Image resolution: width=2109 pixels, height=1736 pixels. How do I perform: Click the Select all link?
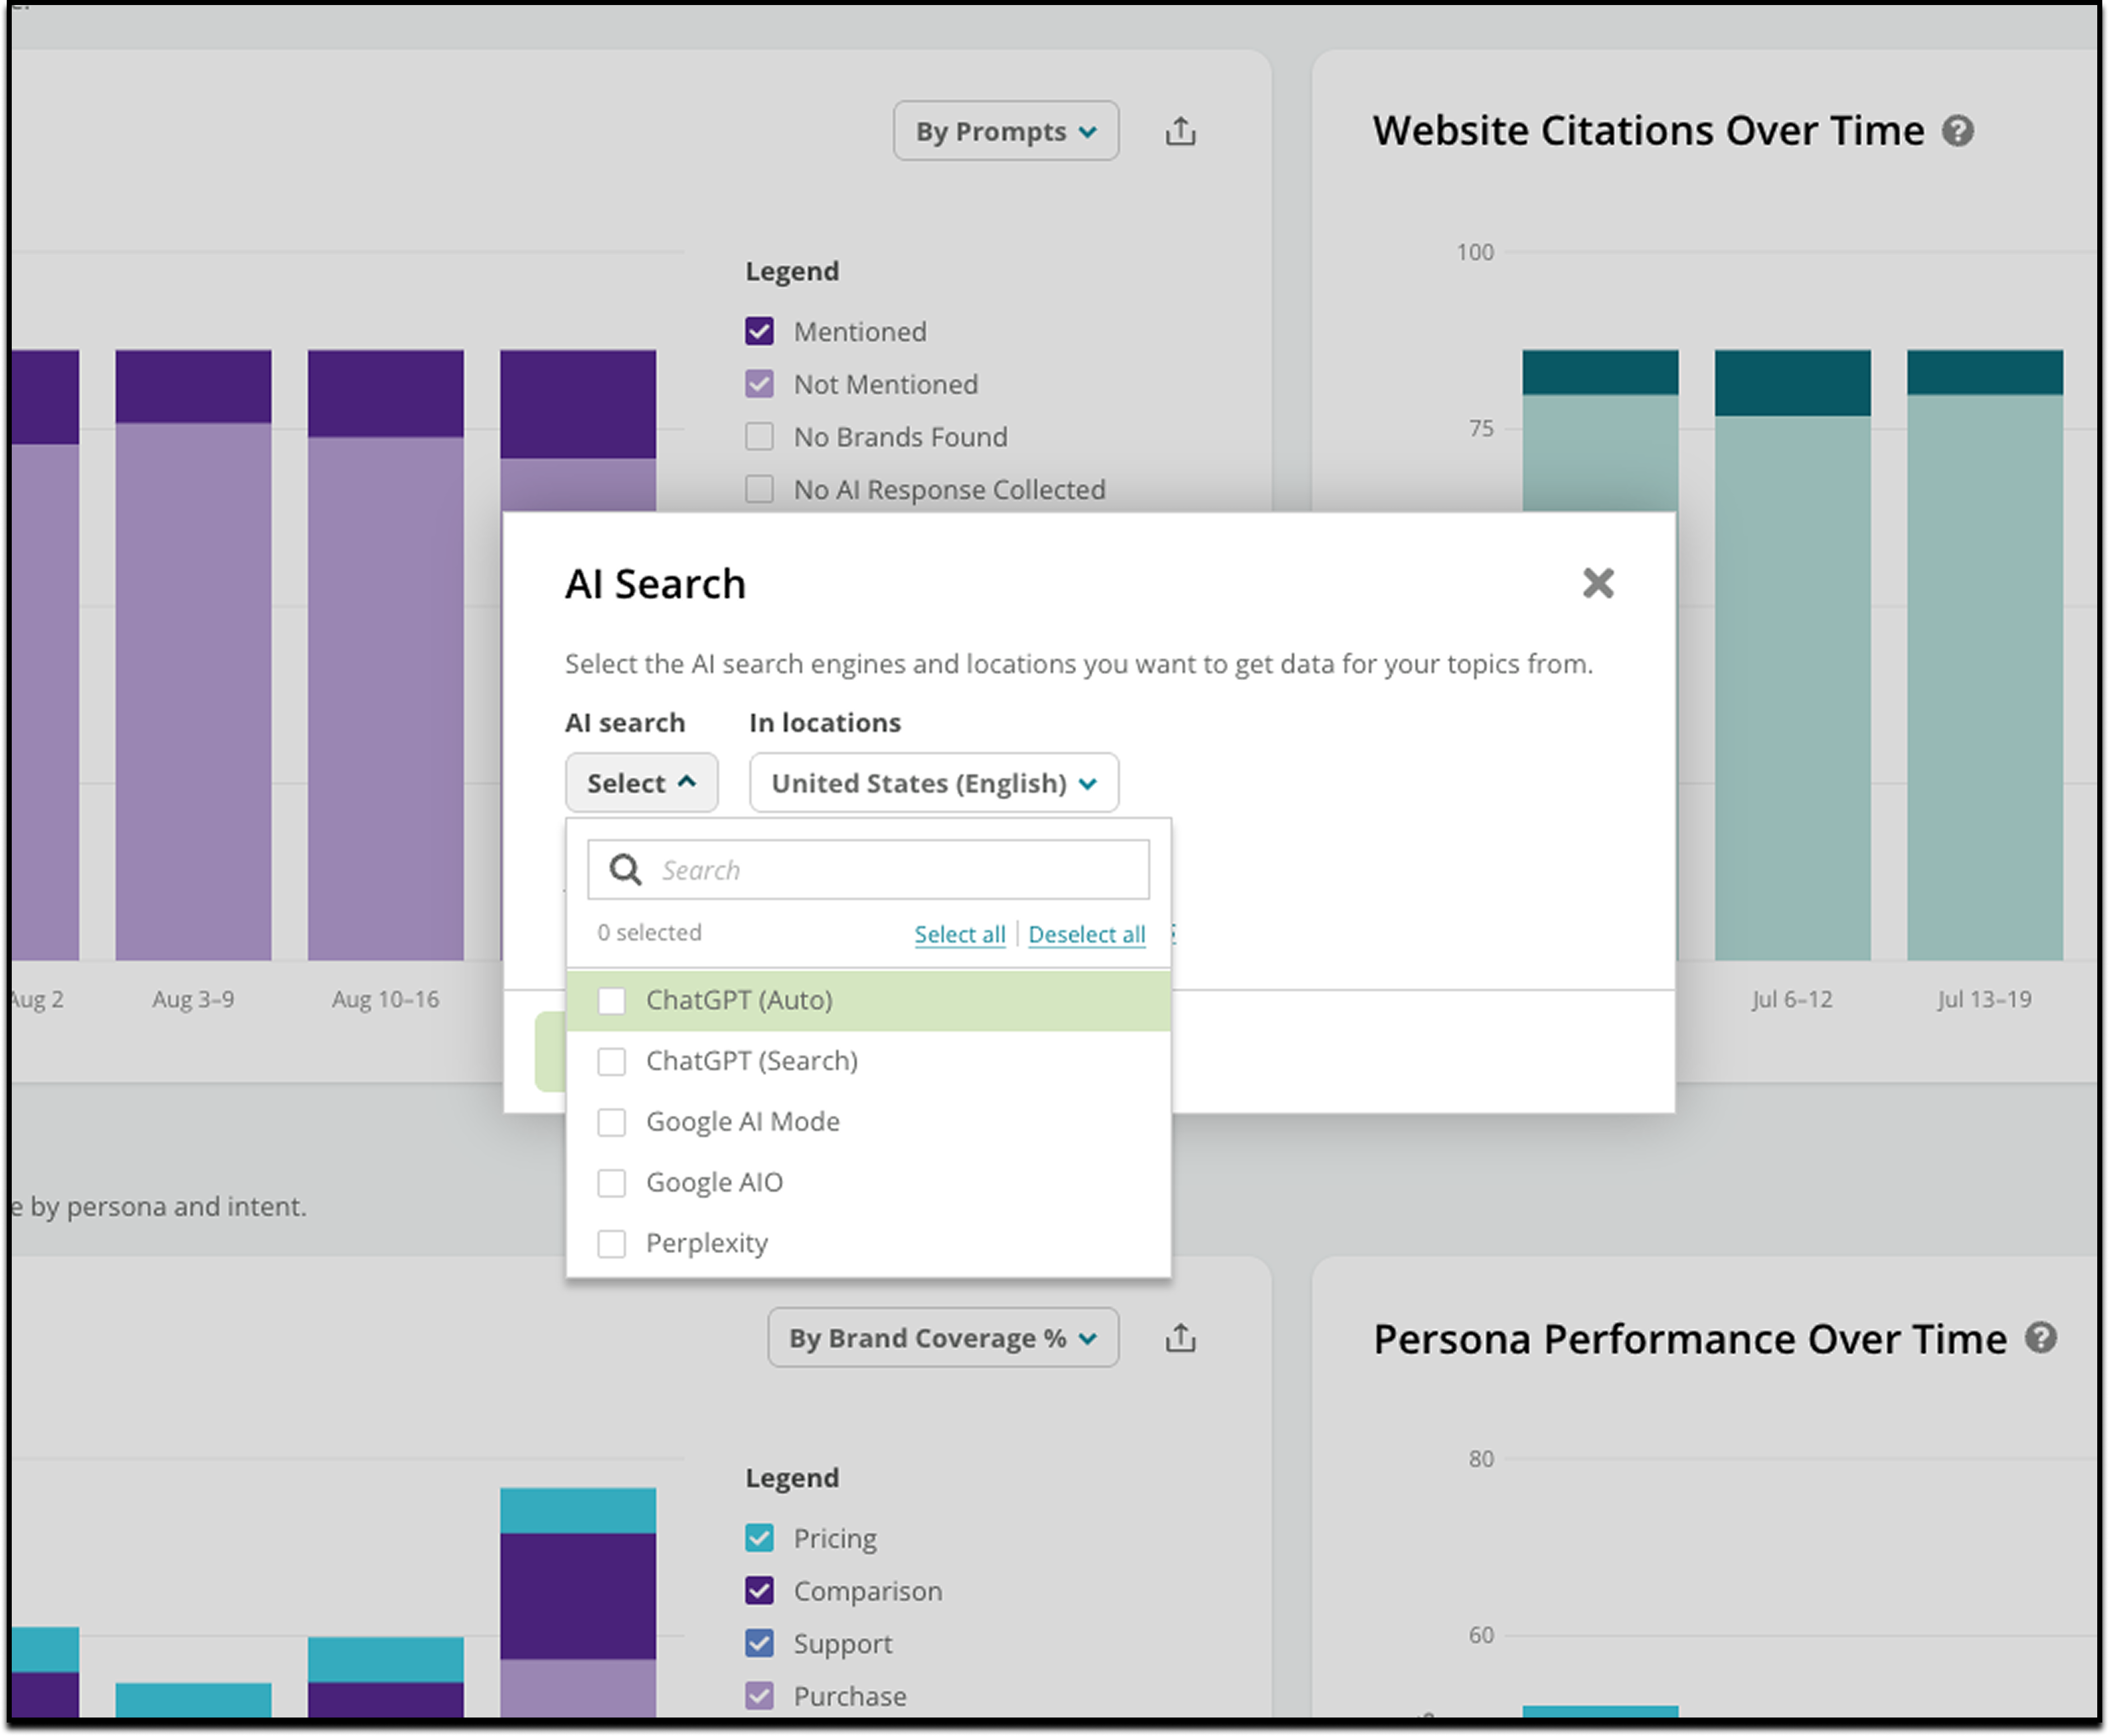[x=959, y=934]
